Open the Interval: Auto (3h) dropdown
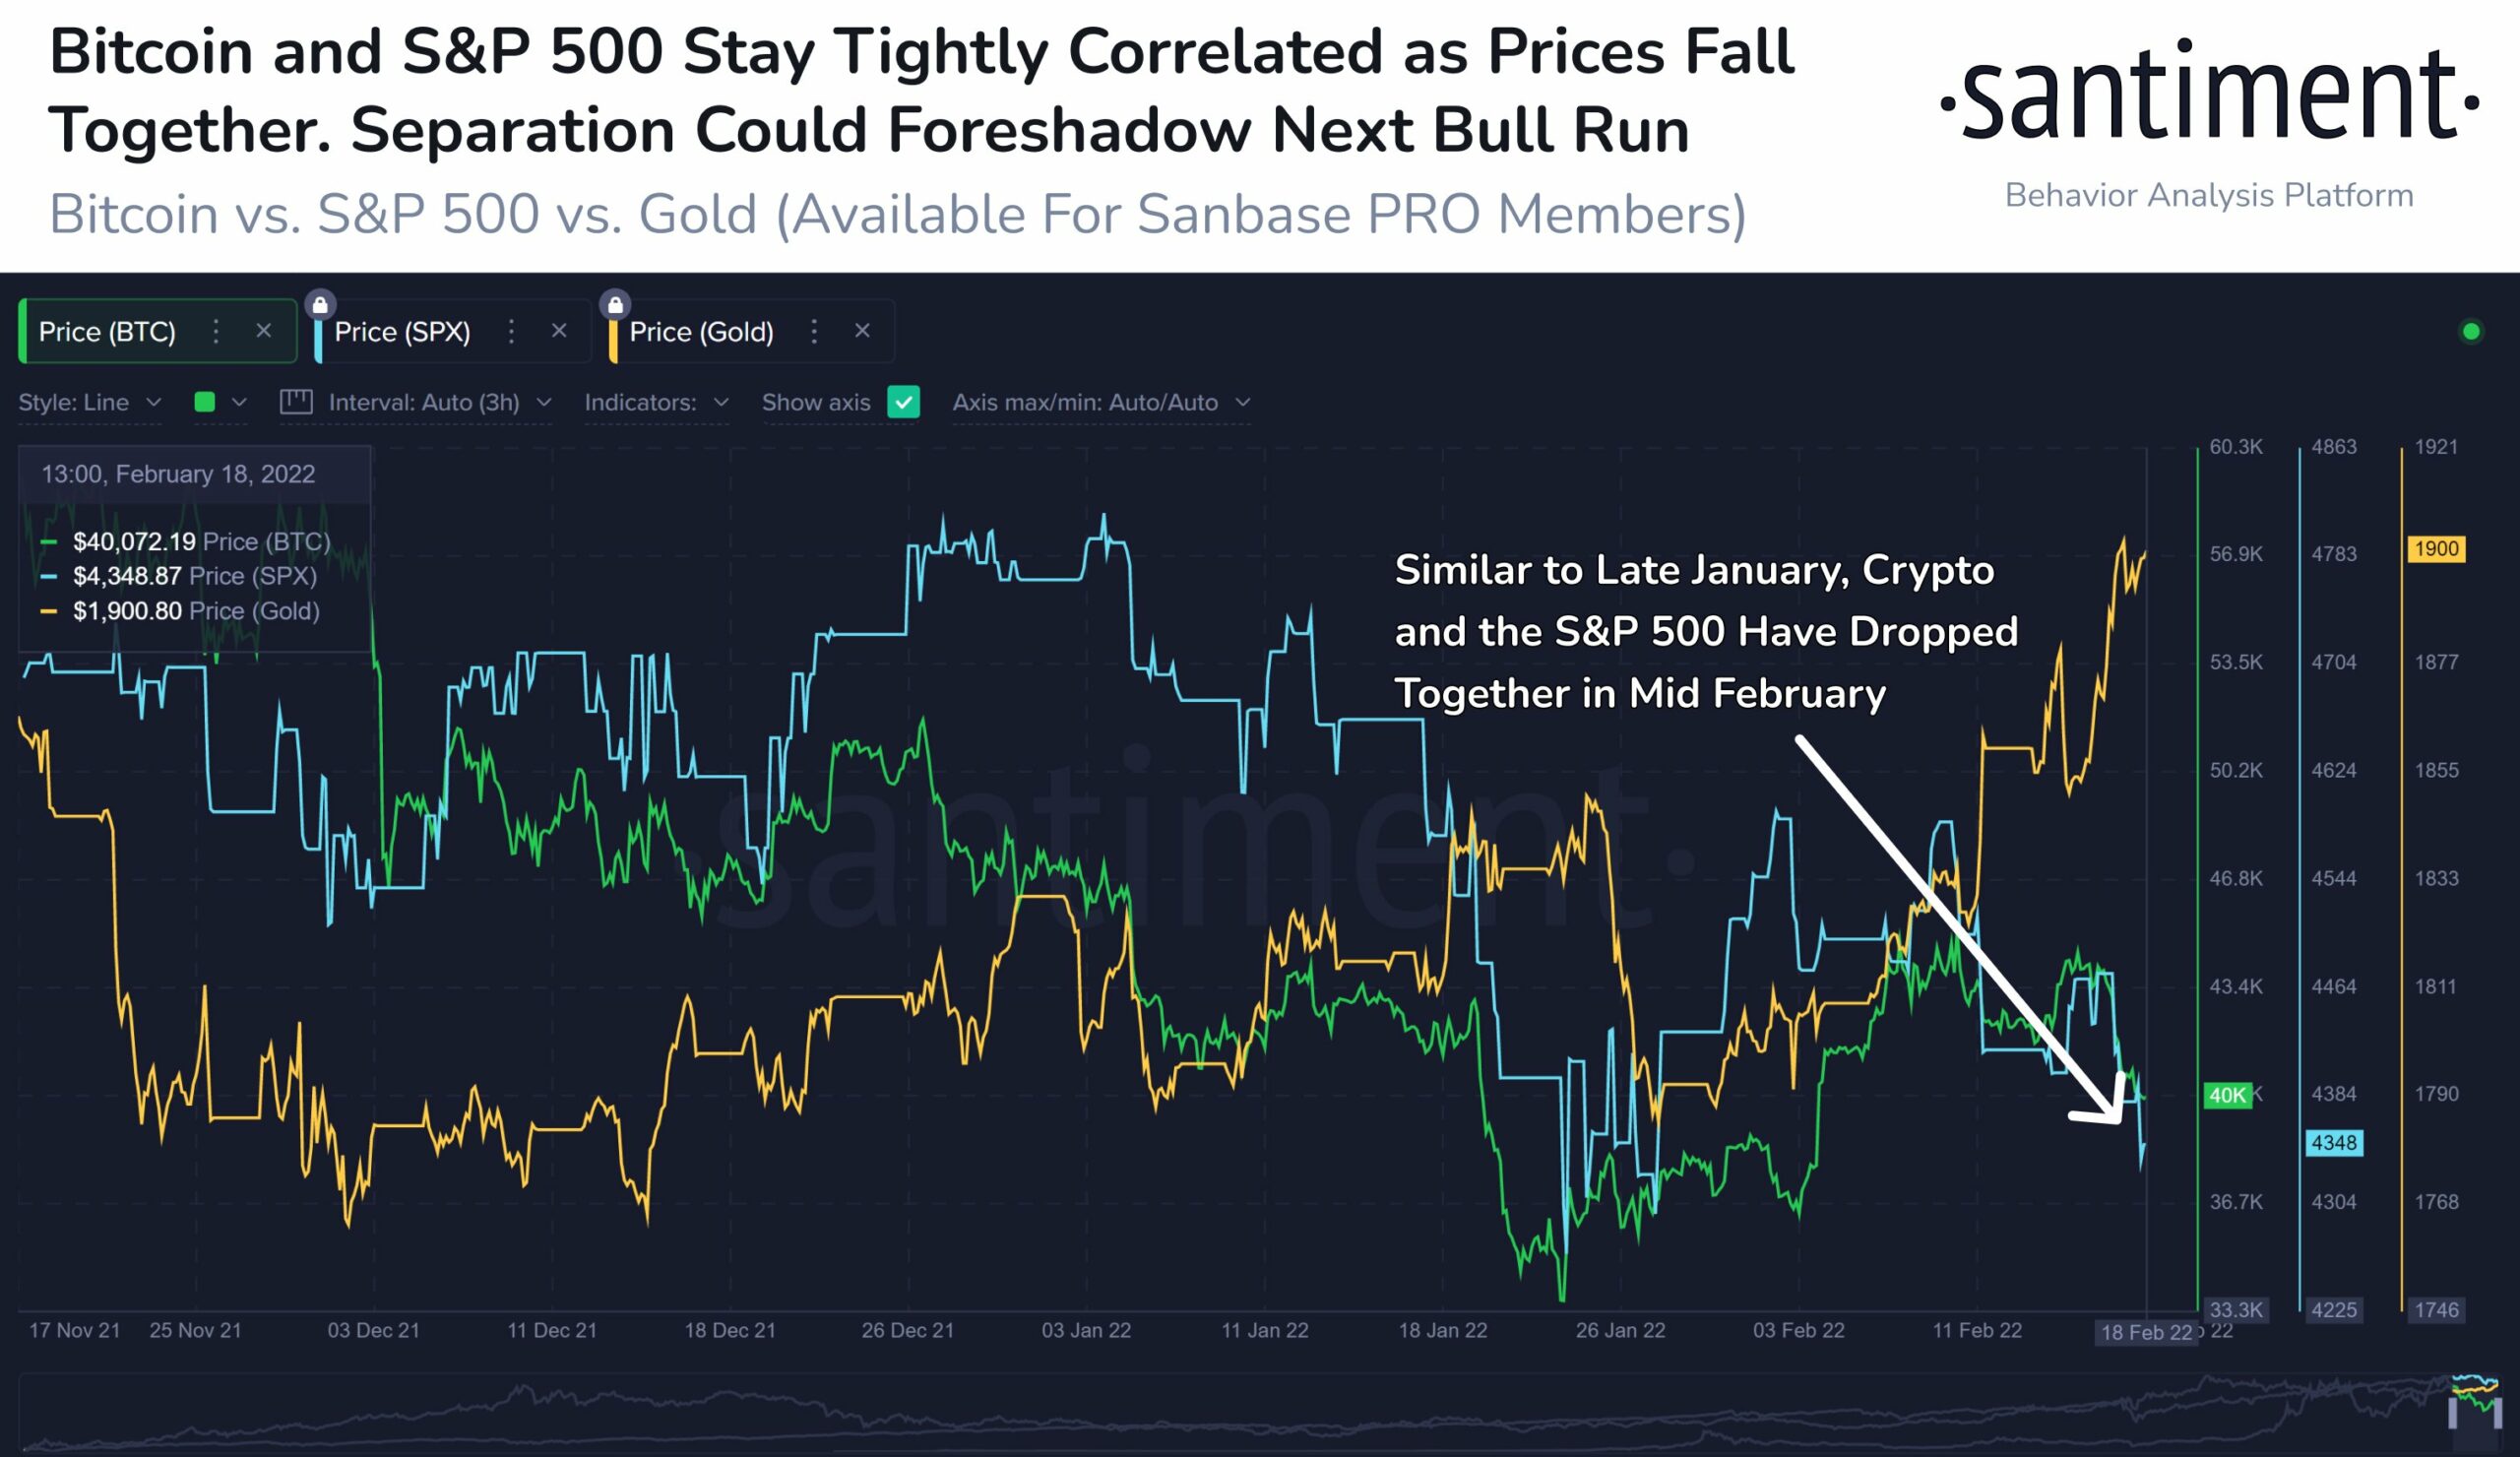 [440, 402]
